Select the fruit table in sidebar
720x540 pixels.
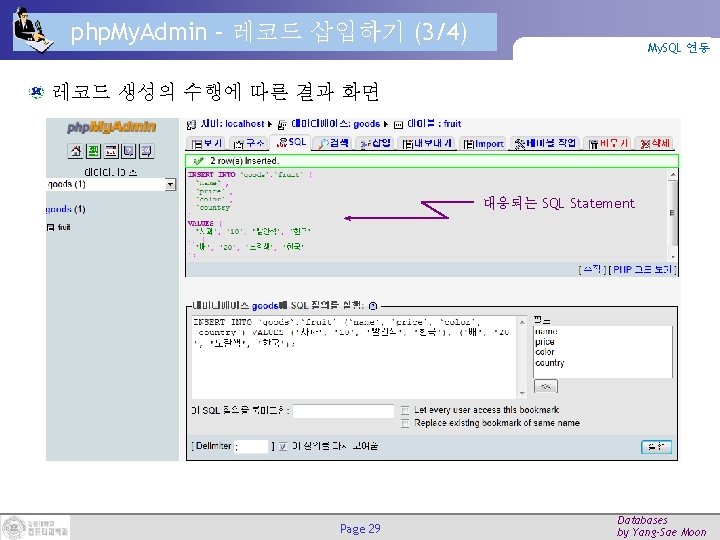[x=64, y=227]
